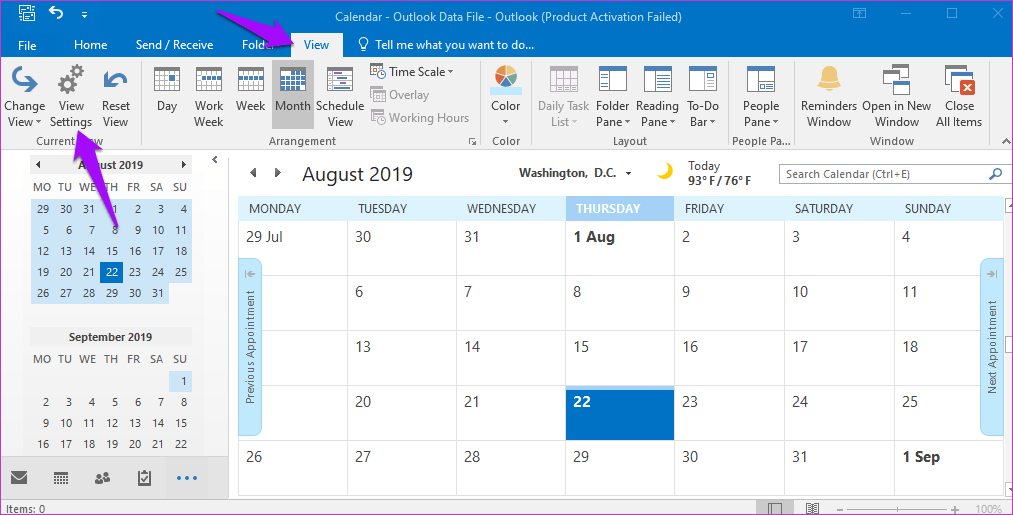Click the THURSDAY column header

(620, 209)
